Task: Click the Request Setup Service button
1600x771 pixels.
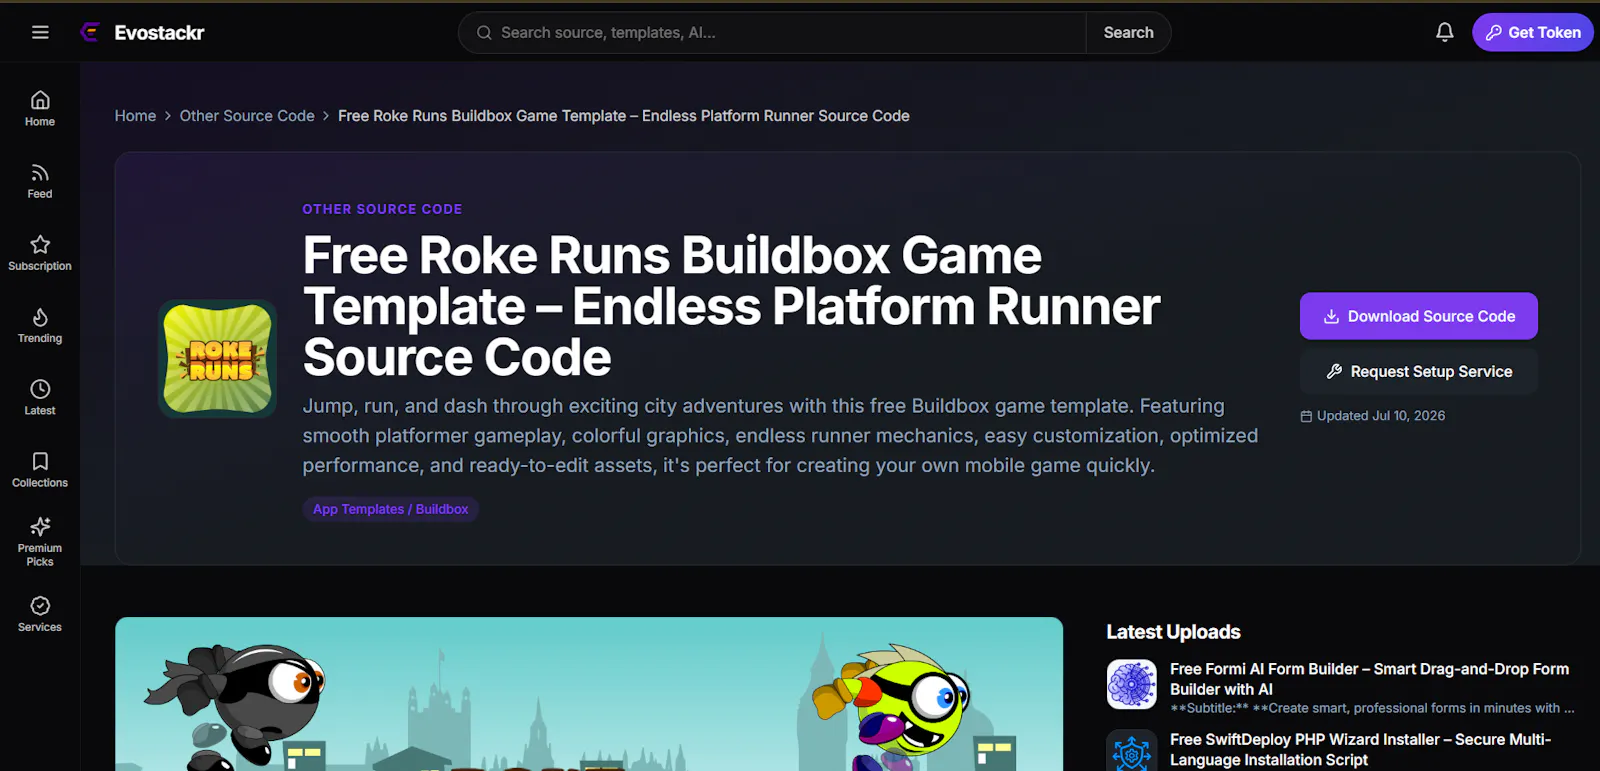Action: pyautogui.click(x=1418, y=371)
